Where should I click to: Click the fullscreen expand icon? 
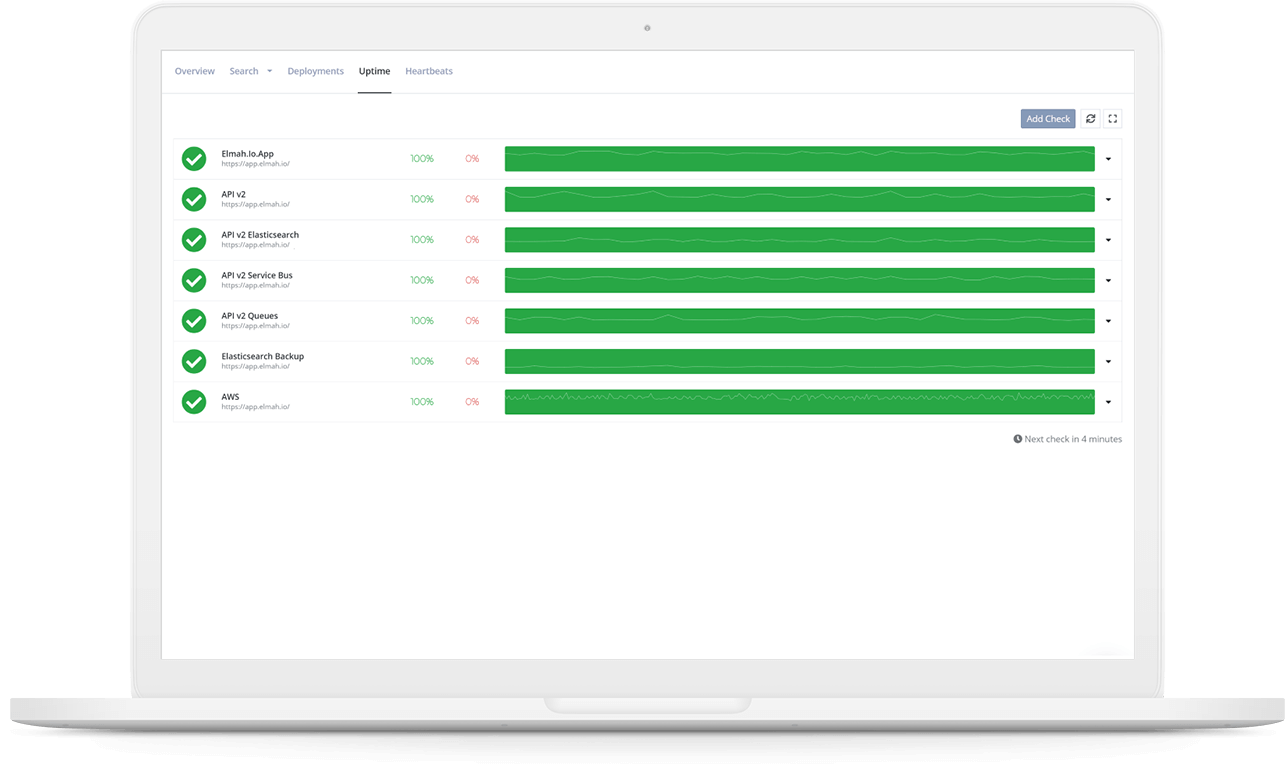click(x=1113, y=118)
